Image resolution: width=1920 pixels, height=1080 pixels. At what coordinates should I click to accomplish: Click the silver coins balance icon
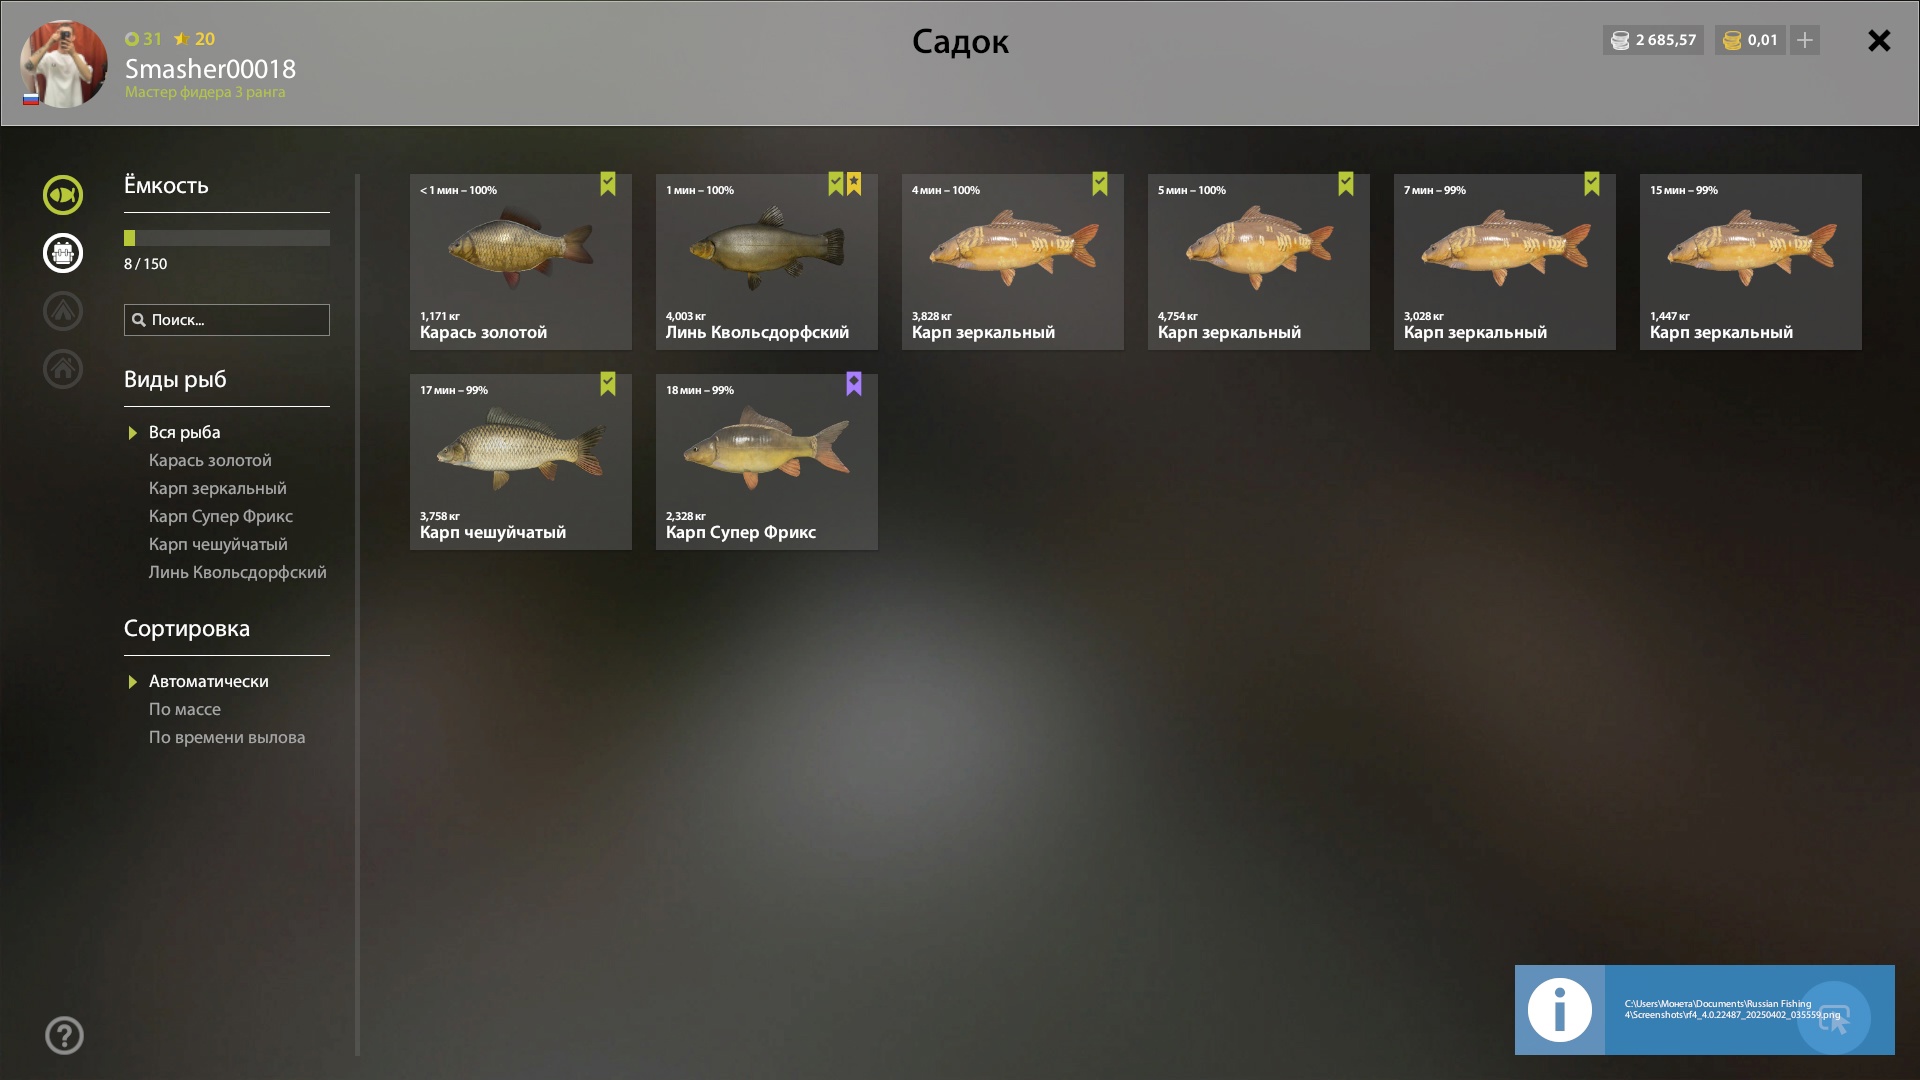tap(1620, 41)
